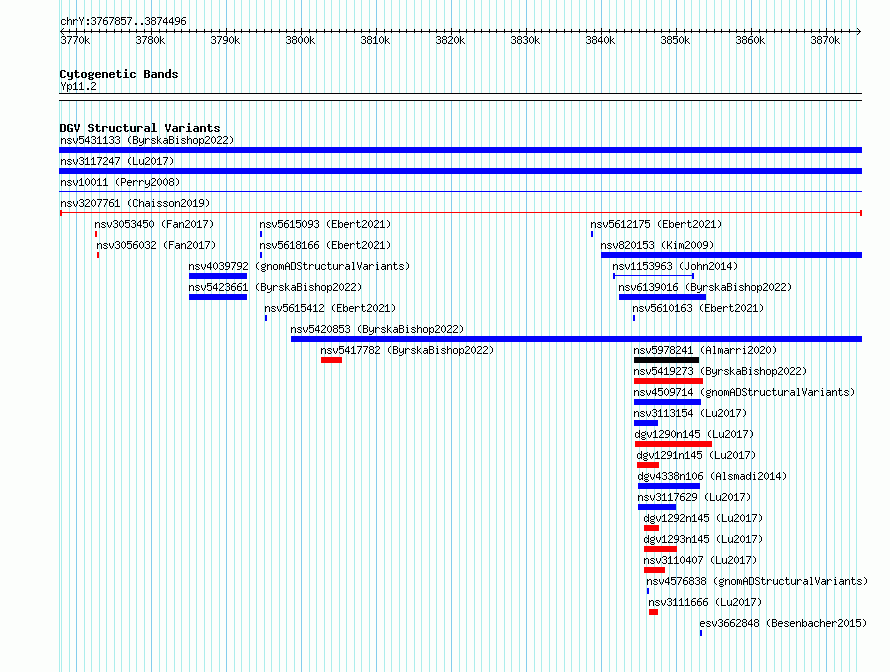The width and height of the screenshot is (890, 672).
Task: Open nsv3053450 (Fan2017) variant
Action: (x=154, y=224)
